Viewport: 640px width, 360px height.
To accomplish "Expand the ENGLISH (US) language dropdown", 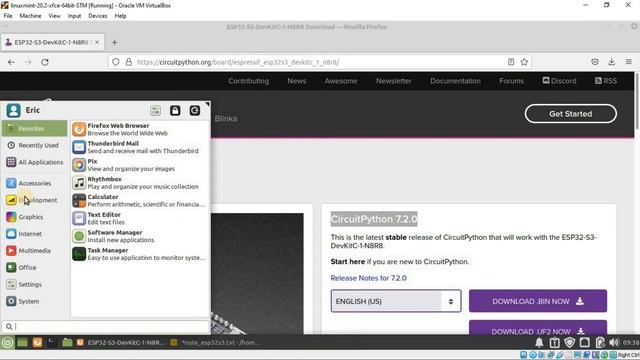I will [396, 301].
